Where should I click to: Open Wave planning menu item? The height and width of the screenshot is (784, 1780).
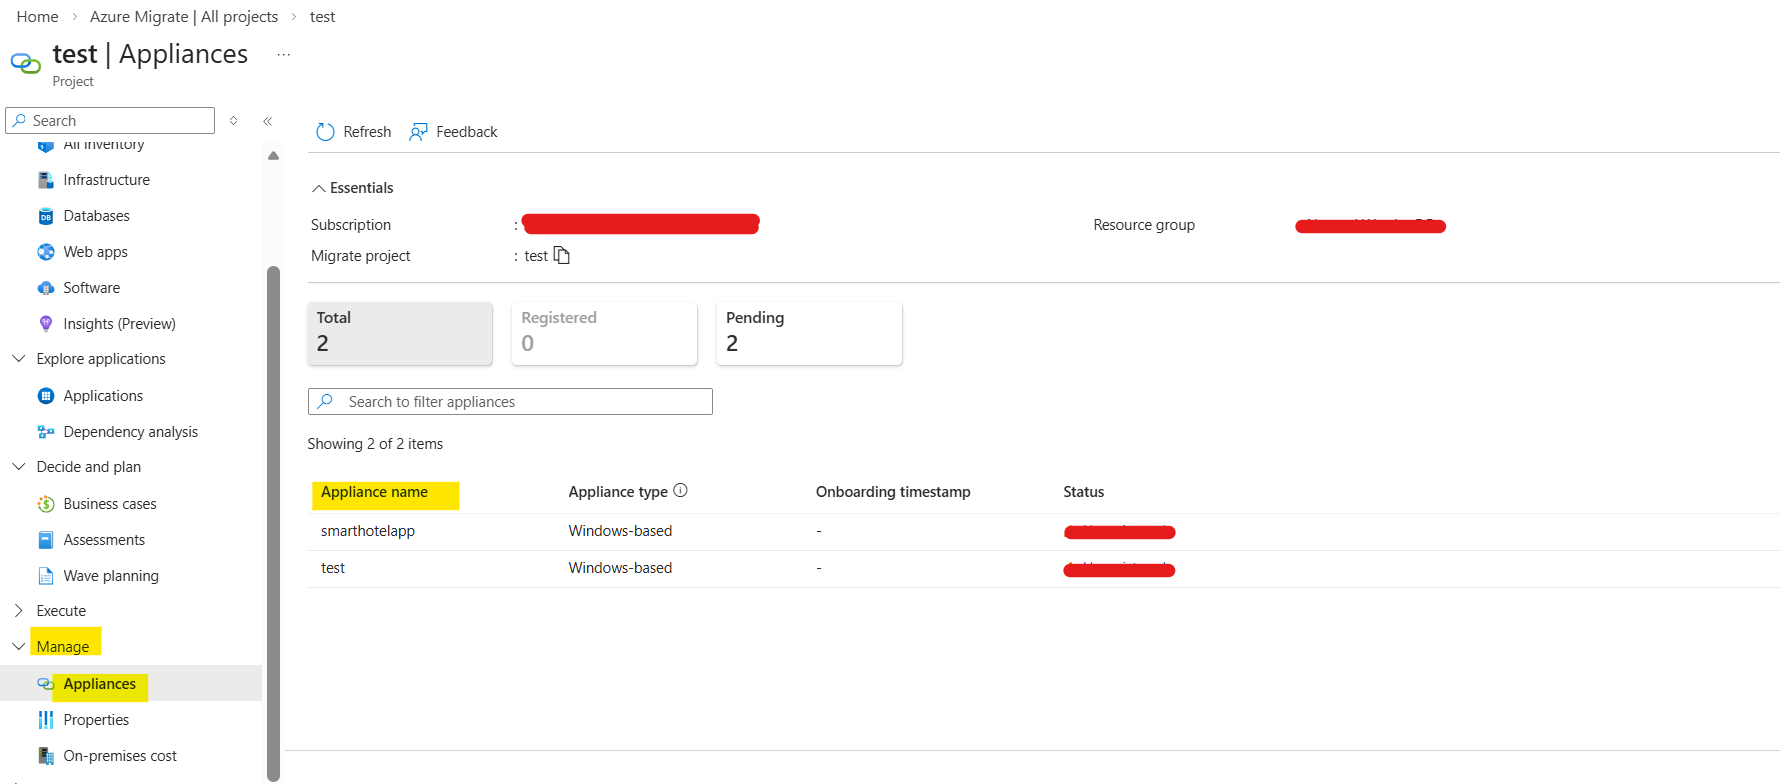point(111,576)
